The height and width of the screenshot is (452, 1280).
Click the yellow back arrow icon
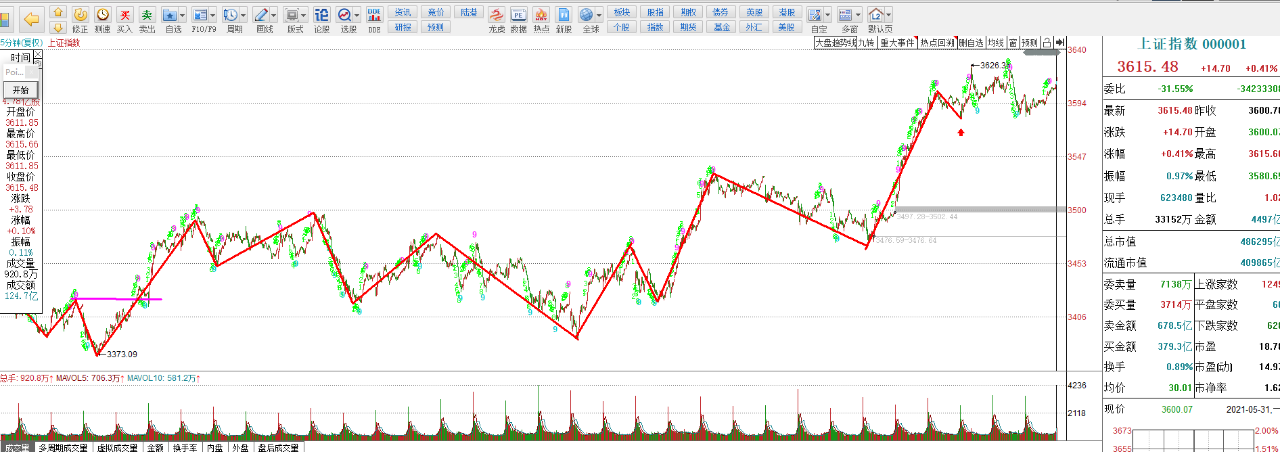coord(31,17)
